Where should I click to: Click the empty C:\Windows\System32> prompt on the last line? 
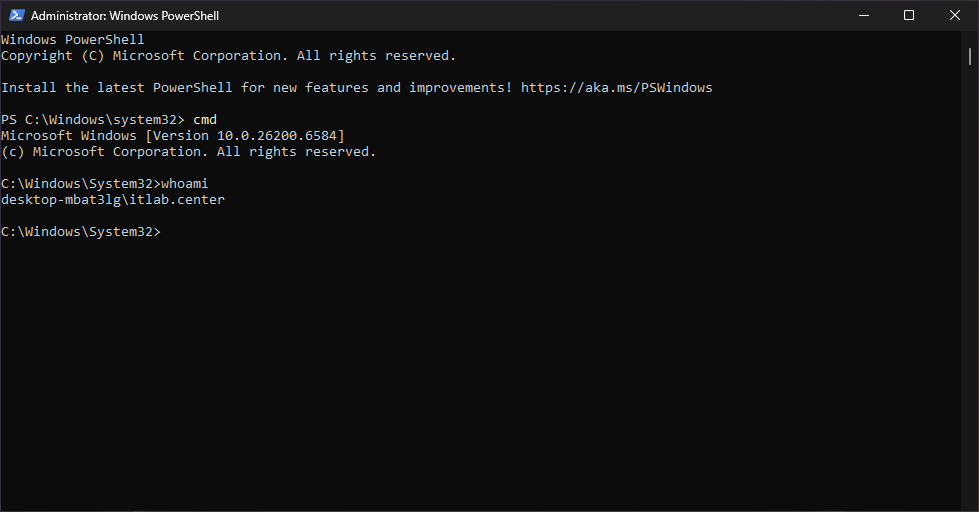click(80, 232)
